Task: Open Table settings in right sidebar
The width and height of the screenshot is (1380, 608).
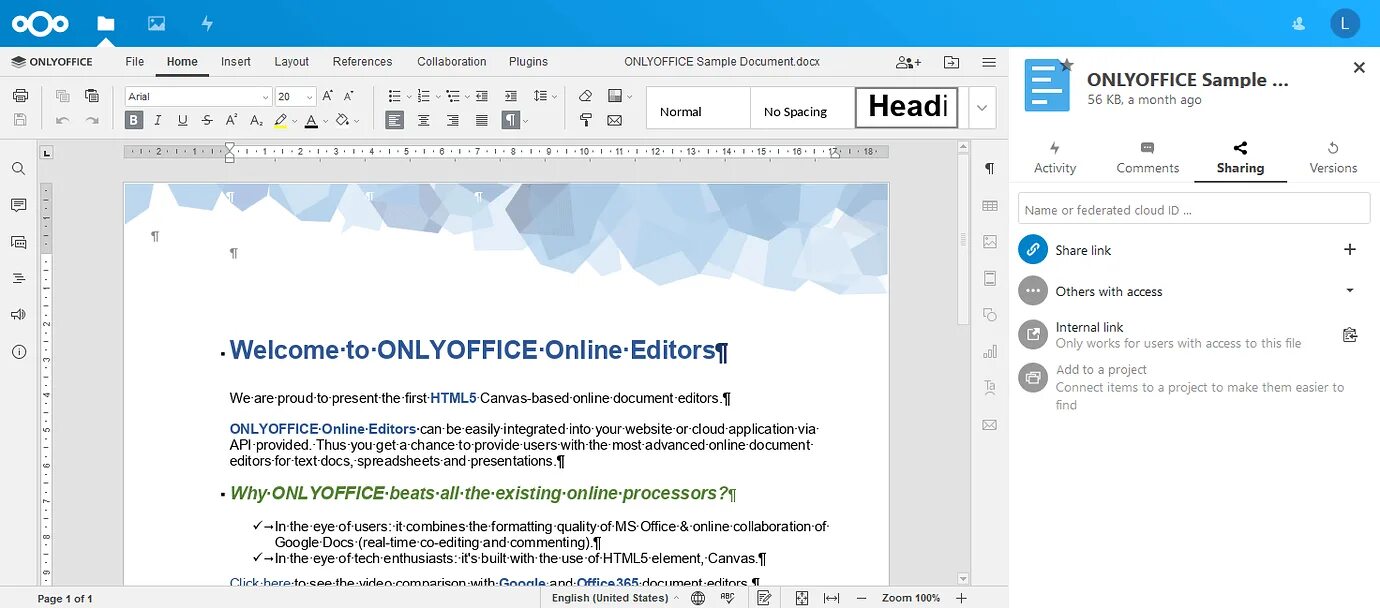Action: pyautogui.click(x=990, y=205)
